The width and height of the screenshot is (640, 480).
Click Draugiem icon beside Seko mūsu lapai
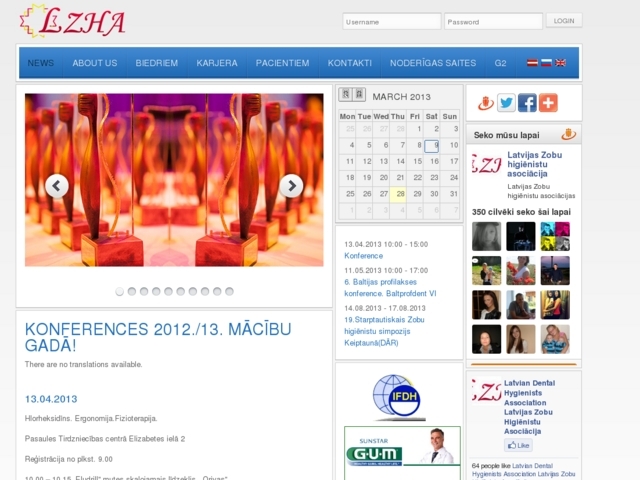[569, 134]
